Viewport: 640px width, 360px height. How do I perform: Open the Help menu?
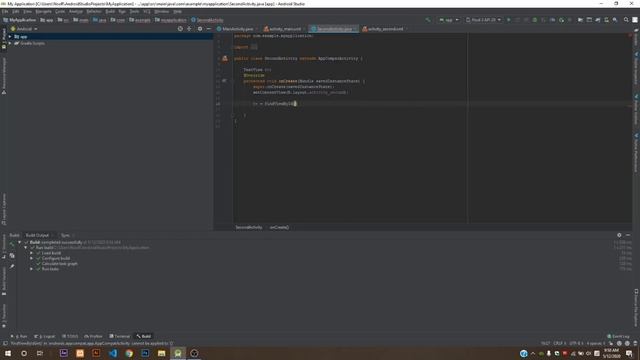(177, 11)
